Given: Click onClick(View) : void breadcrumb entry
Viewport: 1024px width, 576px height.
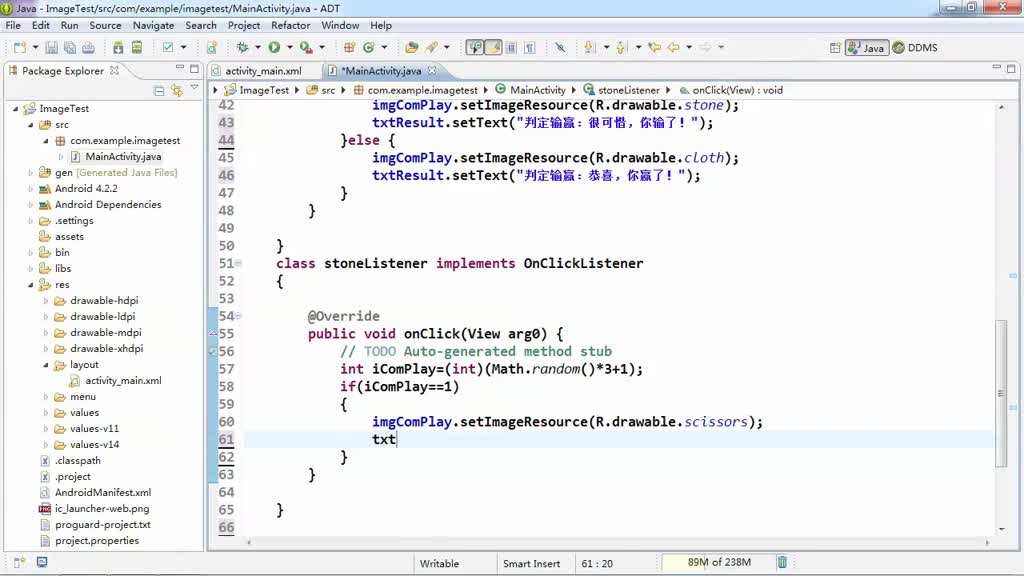Looking at the screenshot, I should [737, 90].
